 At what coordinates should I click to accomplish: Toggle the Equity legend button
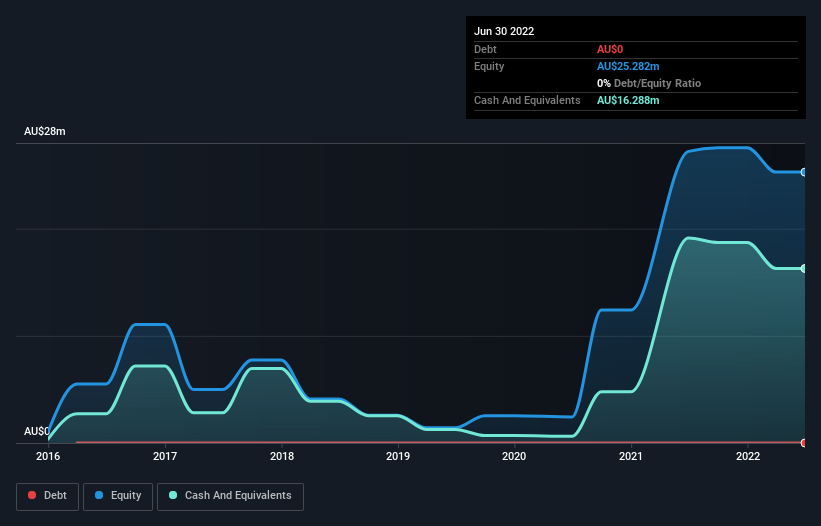[x=118, y=497]
